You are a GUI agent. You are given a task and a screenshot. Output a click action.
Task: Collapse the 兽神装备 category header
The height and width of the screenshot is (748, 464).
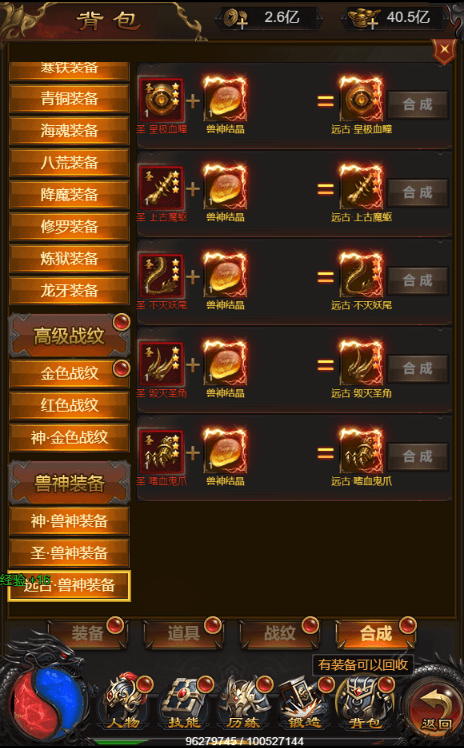69,483
